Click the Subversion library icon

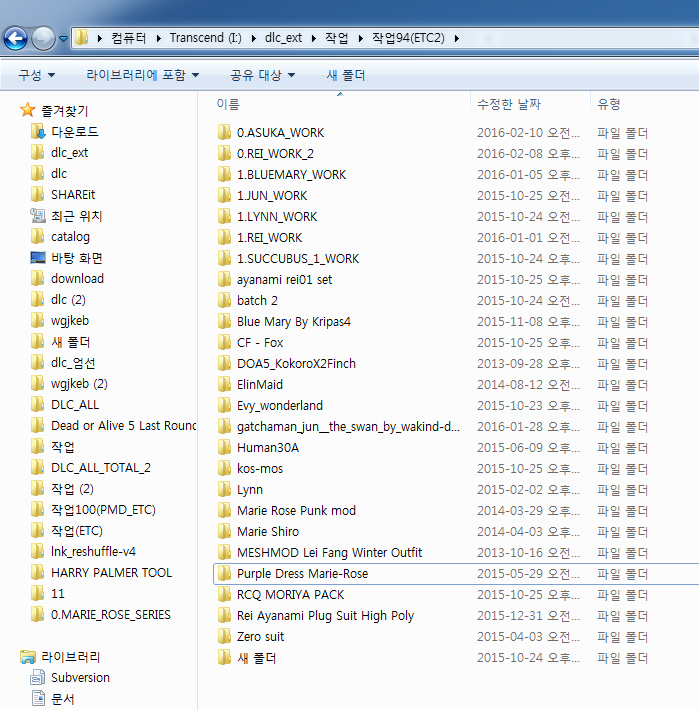coord(38,678)
